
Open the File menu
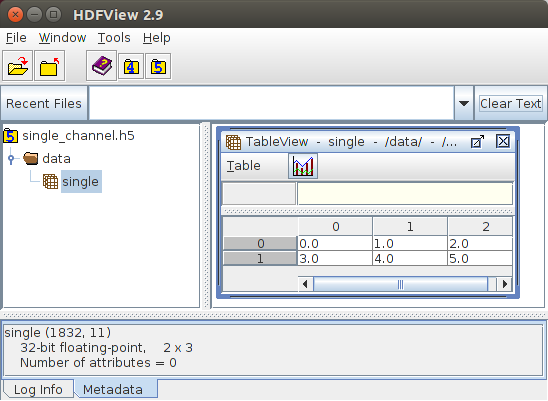pos(16,37)
